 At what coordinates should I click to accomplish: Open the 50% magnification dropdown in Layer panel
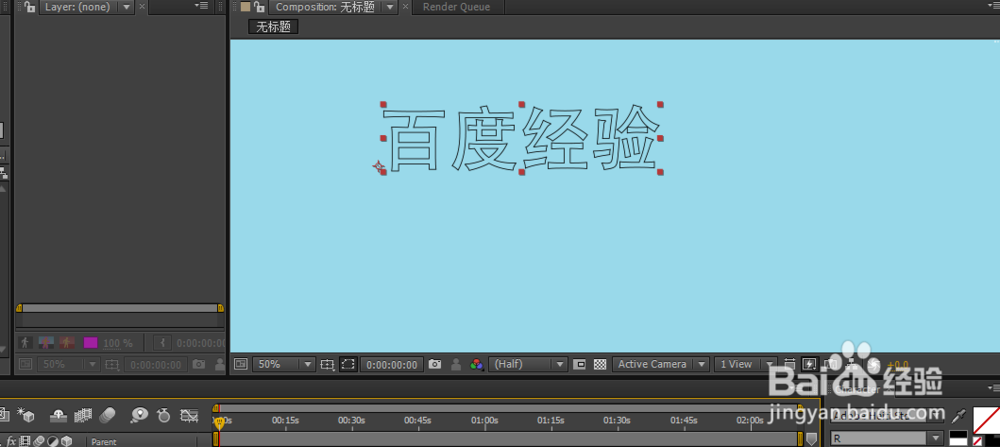pos(68,364)
